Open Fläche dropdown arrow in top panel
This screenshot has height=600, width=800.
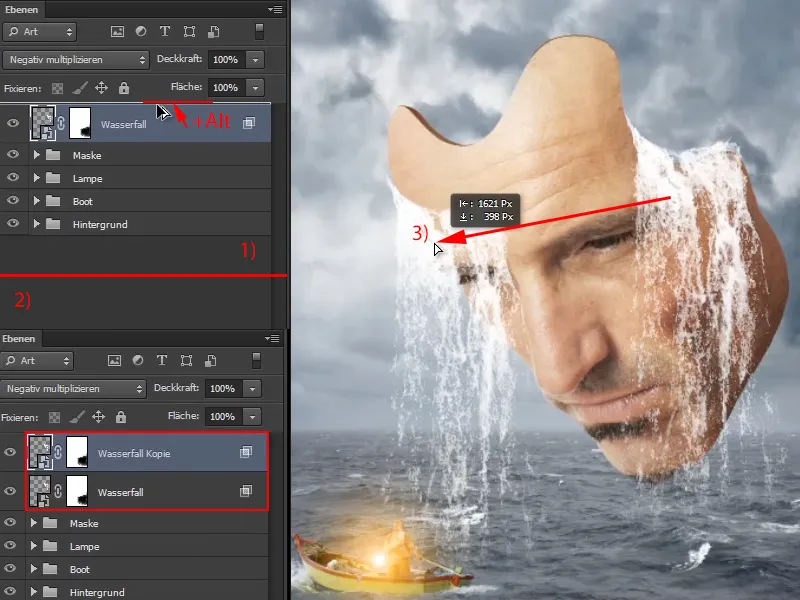tap(255, 88)
